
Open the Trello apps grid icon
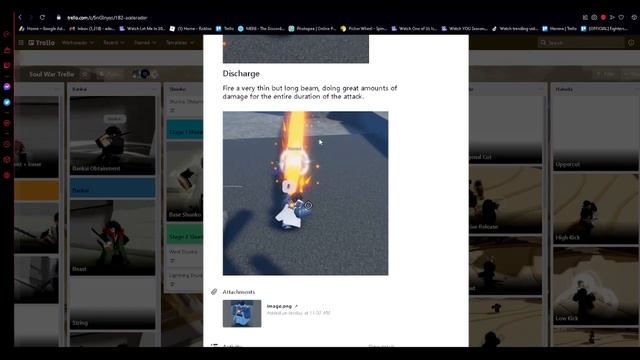tap(21, 42)
